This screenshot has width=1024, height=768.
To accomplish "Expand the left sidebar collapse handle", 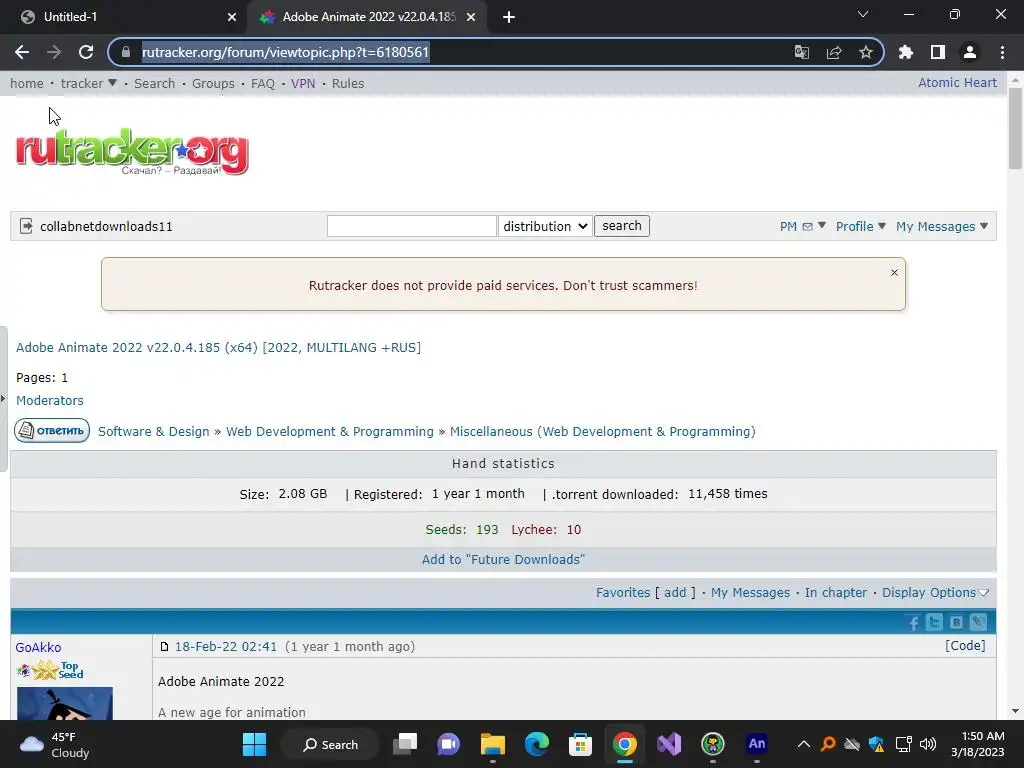I will click(3, 398).
